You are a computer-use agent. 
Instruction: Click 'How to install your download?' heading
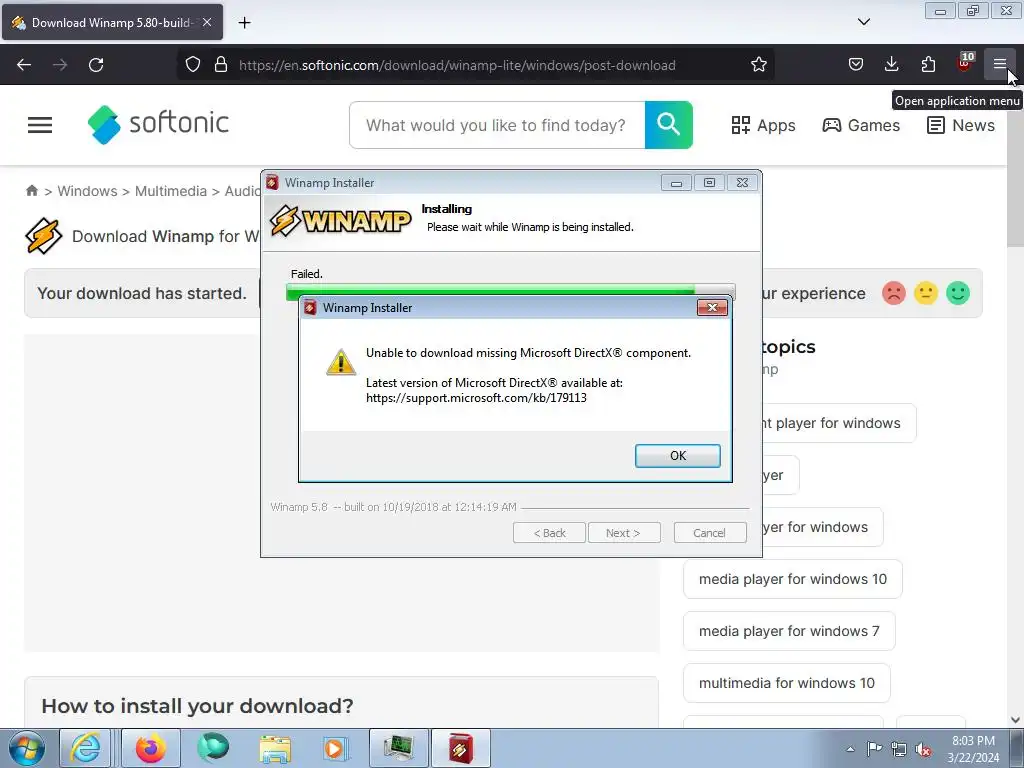click(197, 706)
